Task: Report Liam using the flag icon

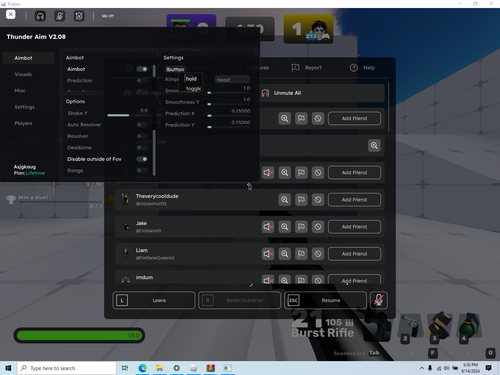Action: pos(301,254)
